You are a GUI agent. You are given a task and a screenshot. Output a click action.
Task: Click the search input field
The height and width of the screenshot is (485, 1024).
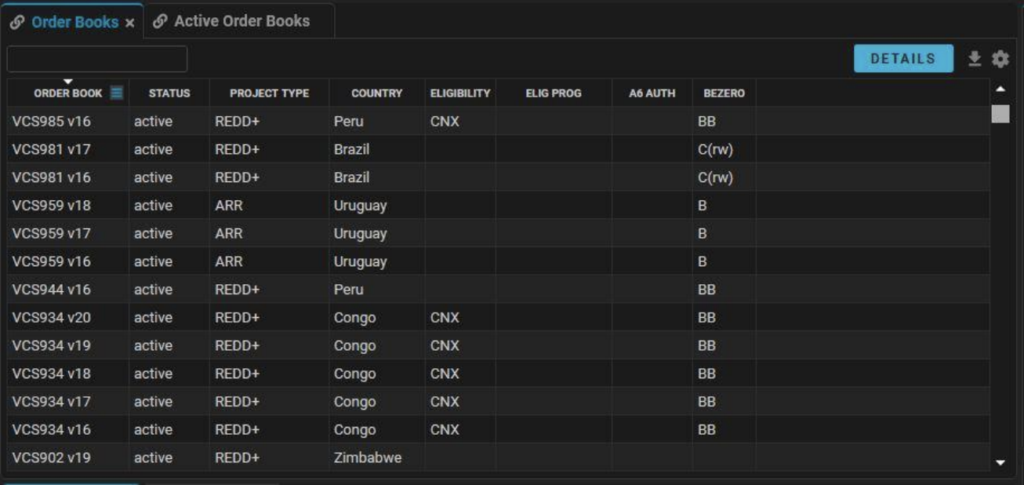point(97,59)
